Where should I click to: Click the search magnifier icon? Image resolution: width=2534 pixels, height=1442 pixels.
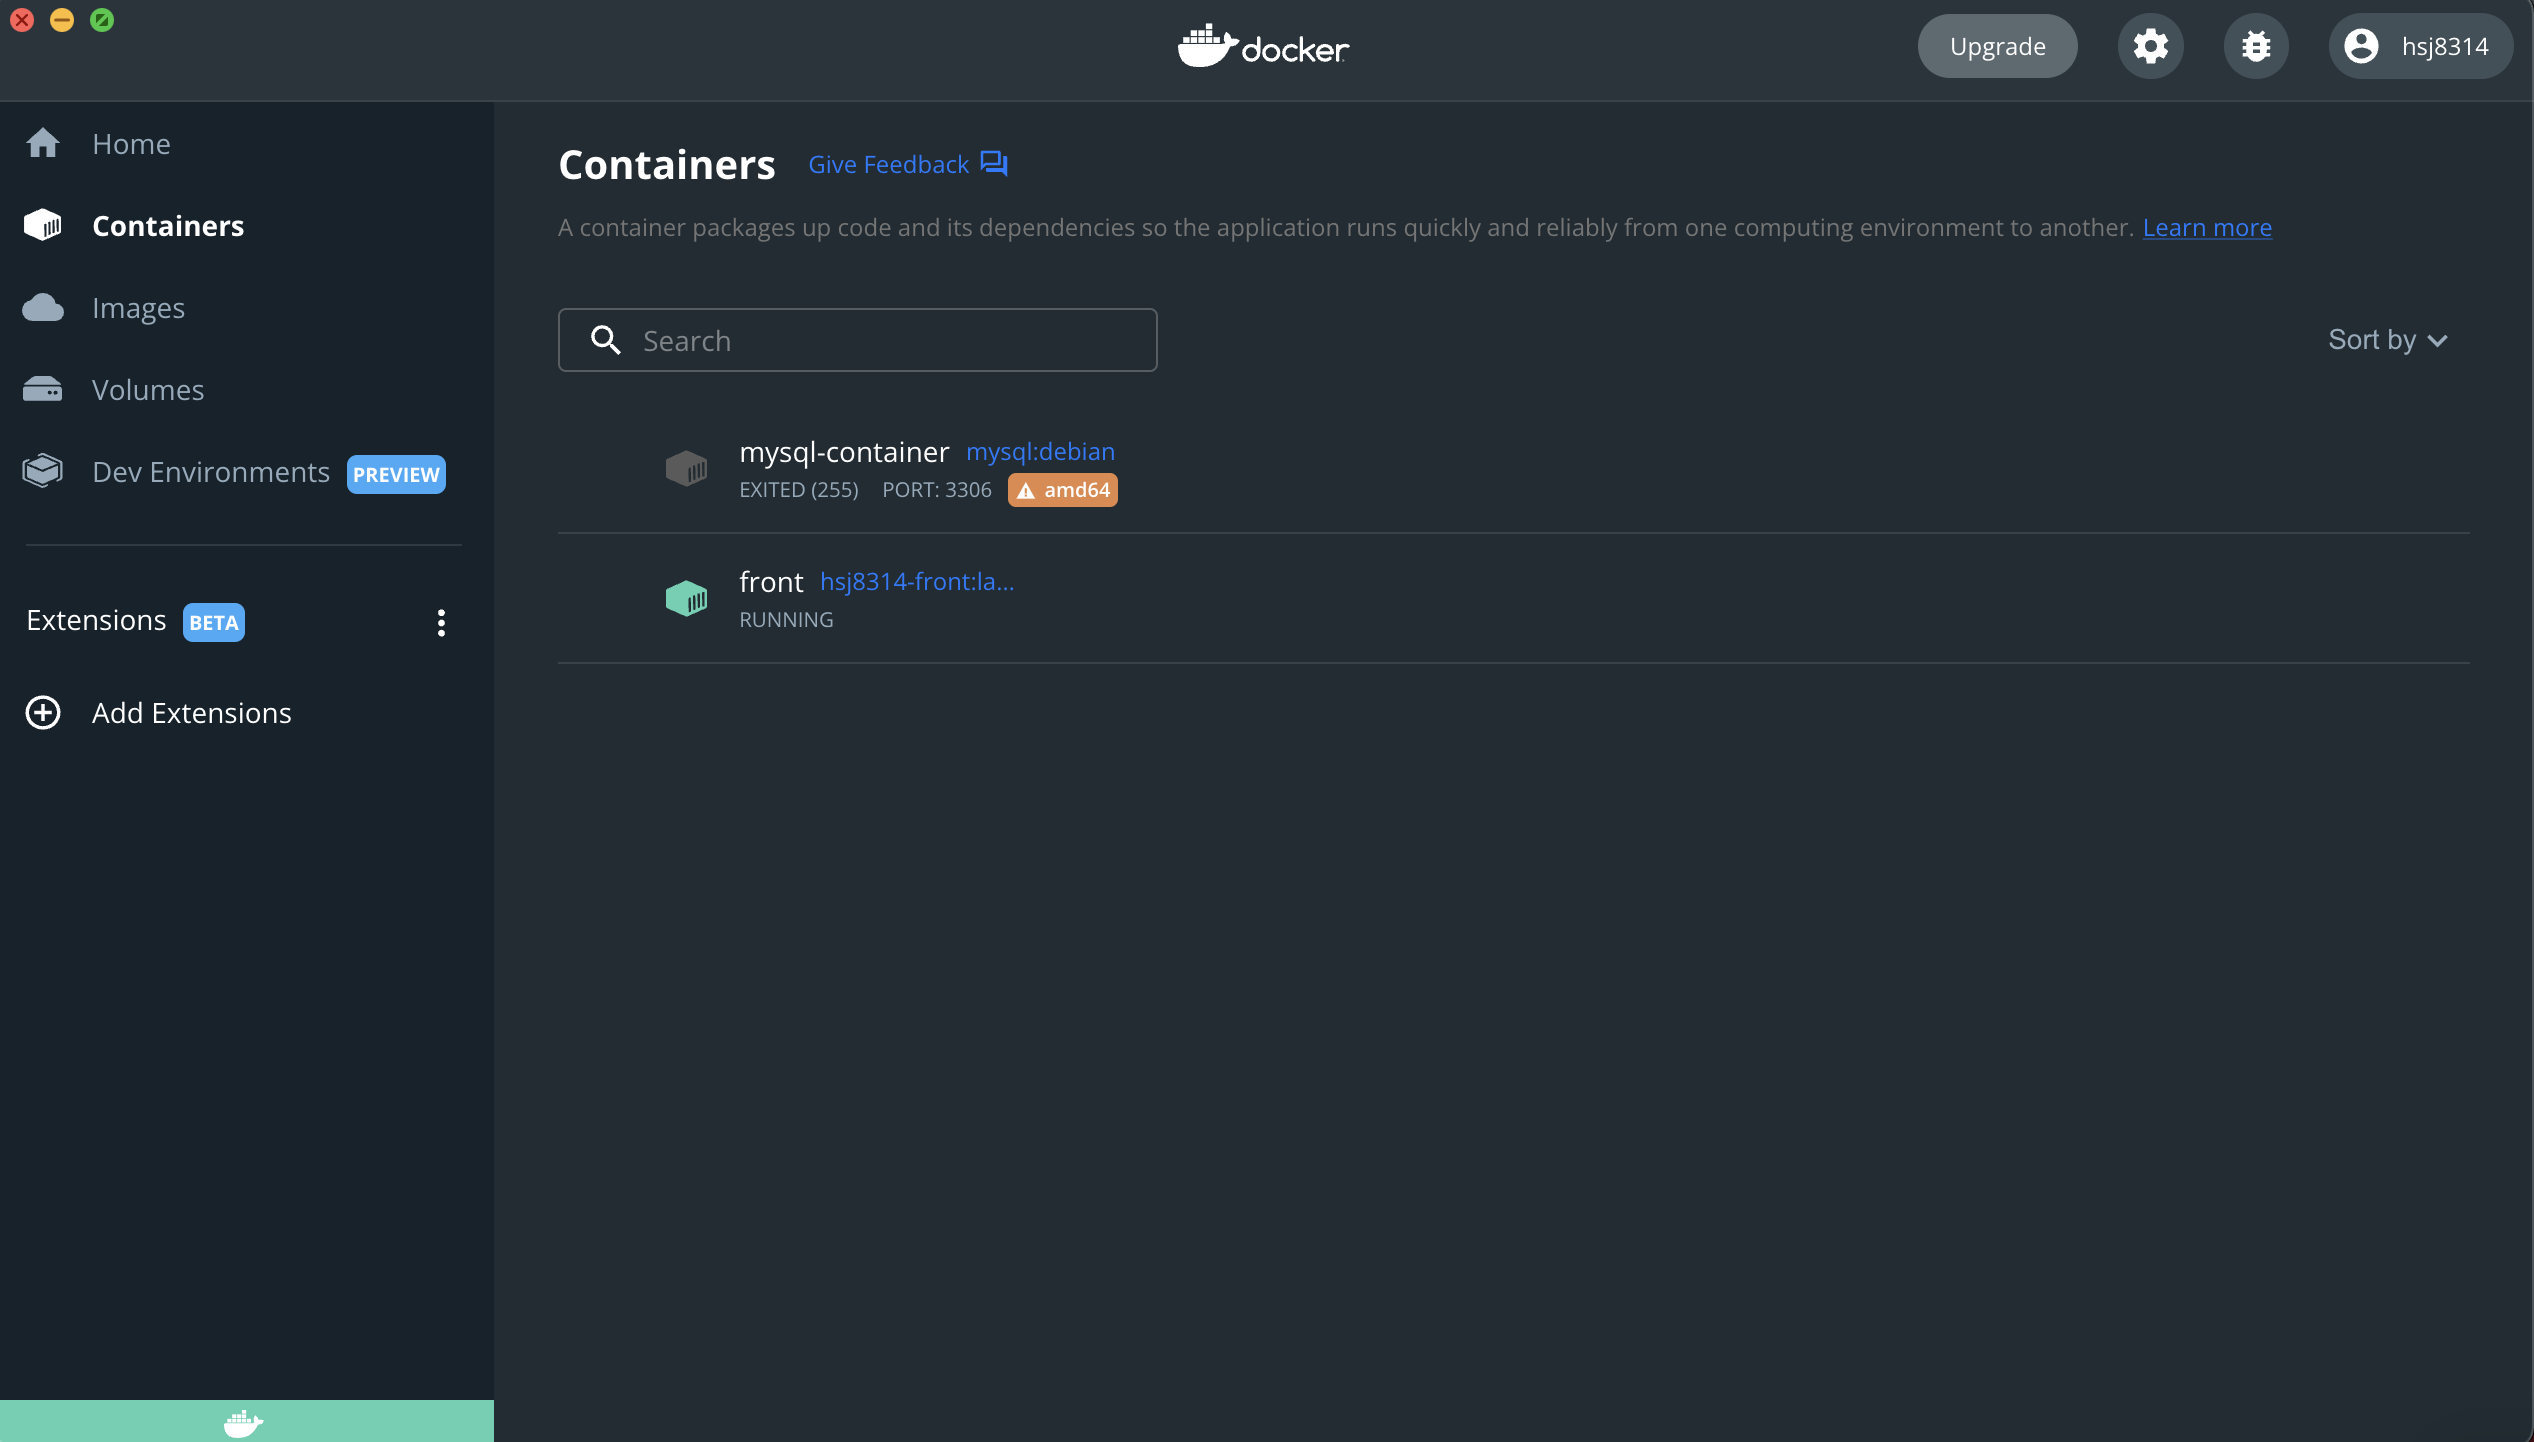click(605, 340)
